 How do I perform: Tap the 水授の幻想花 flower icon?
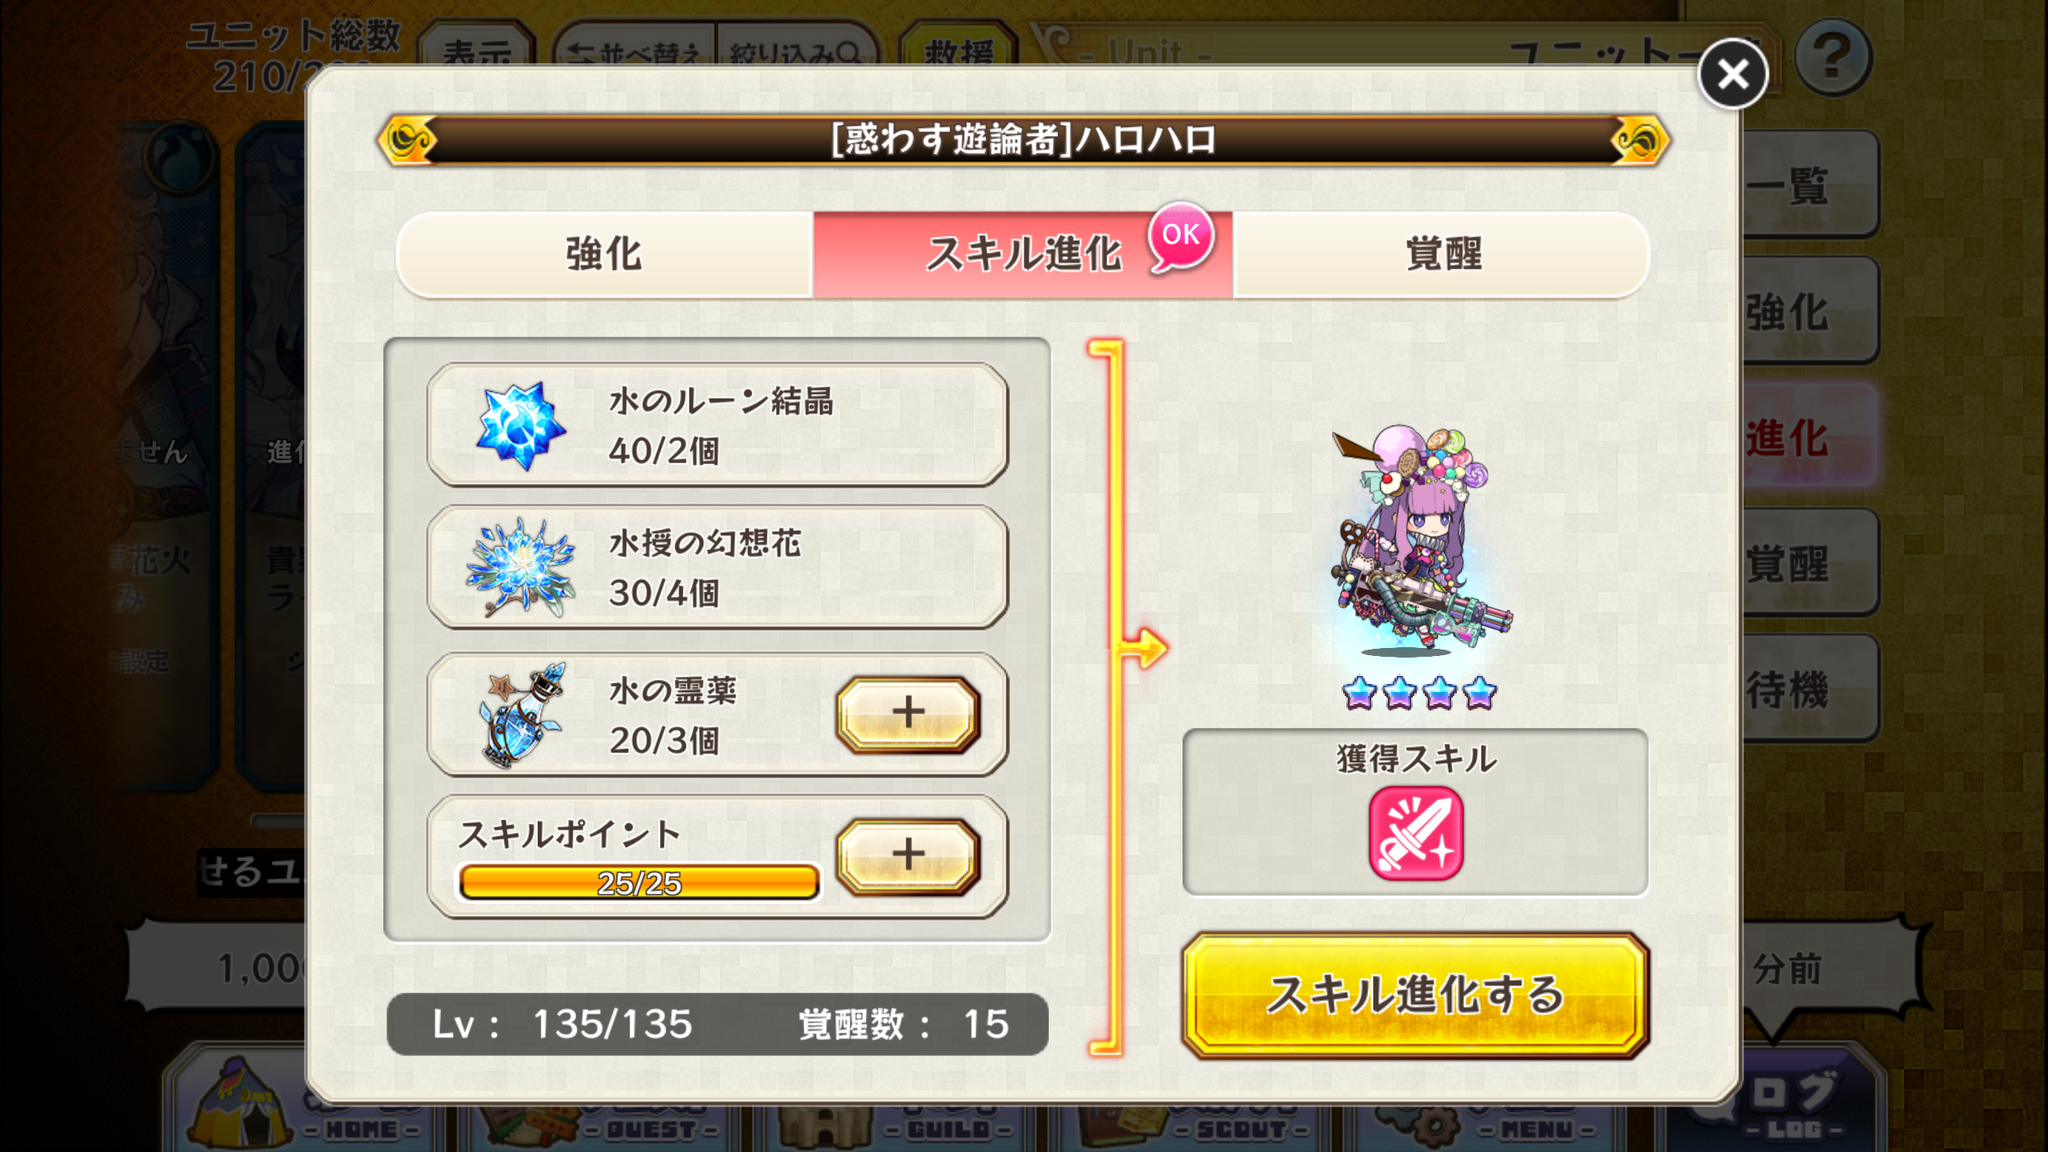click(x=520, y=567)
